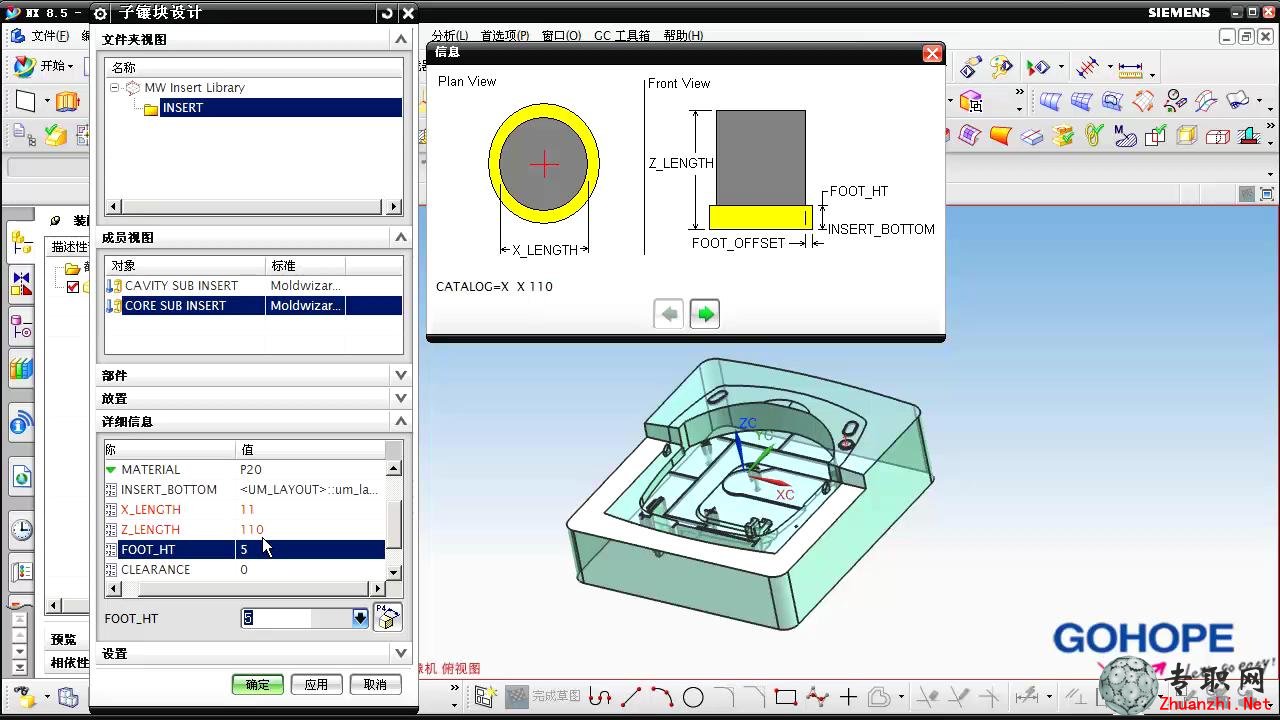Image resolution: width=1280 pixels, height=720 pixels.
Task: Open the 帮助 menu
Action: coord(682,35)
